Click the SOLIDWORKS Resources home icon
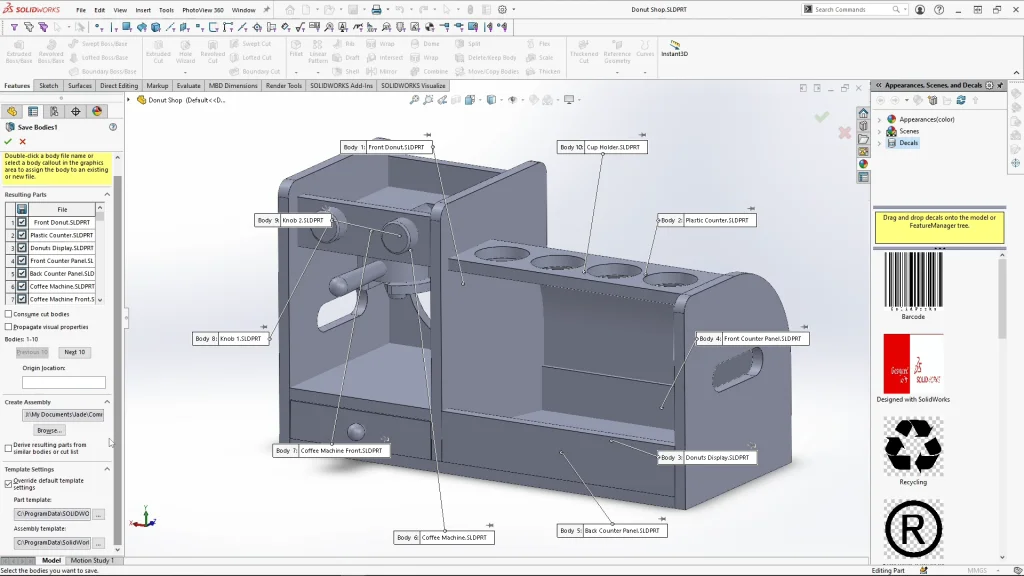 tap(863, 113)
